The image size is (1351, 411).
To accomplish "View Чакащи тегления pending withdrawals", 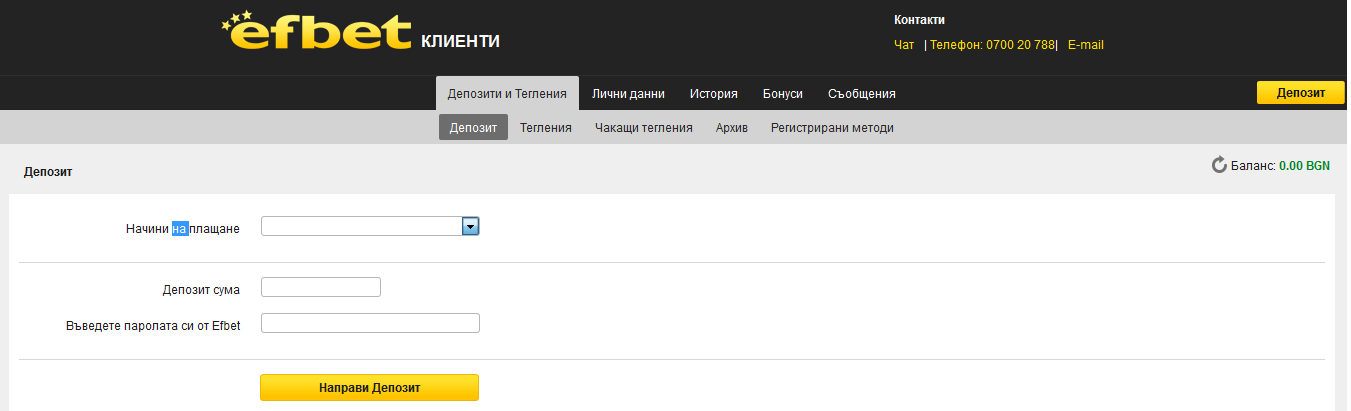I will (x=644, y=128).
